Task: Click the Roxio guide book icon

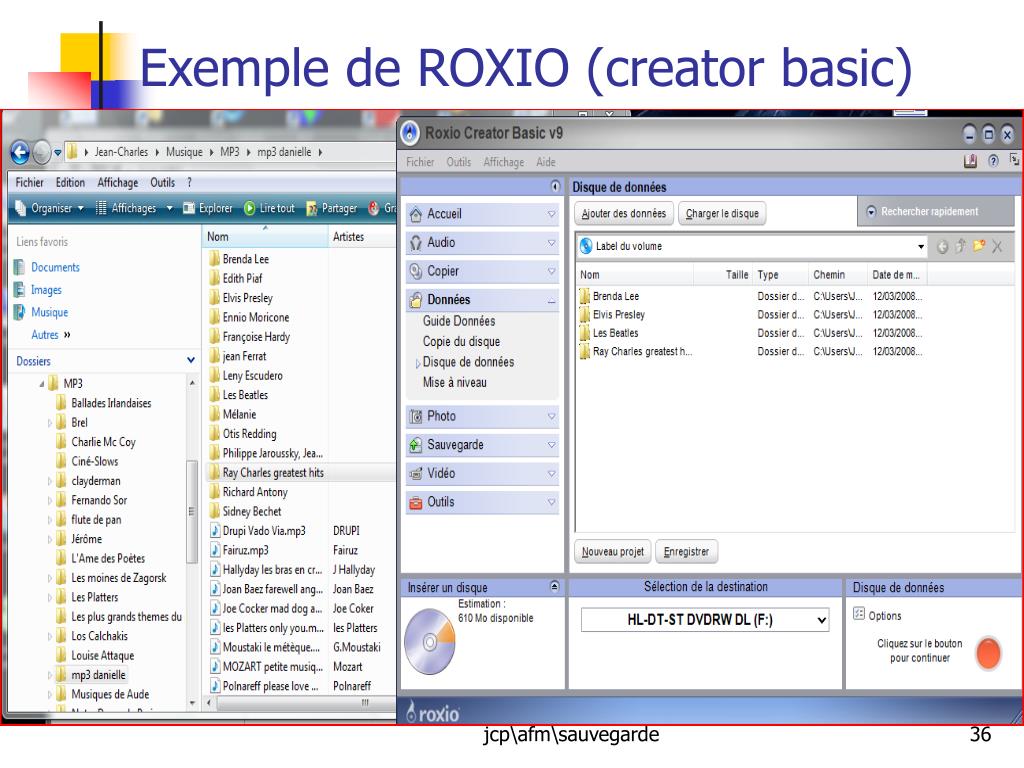Action: click(x=970, y=161)
